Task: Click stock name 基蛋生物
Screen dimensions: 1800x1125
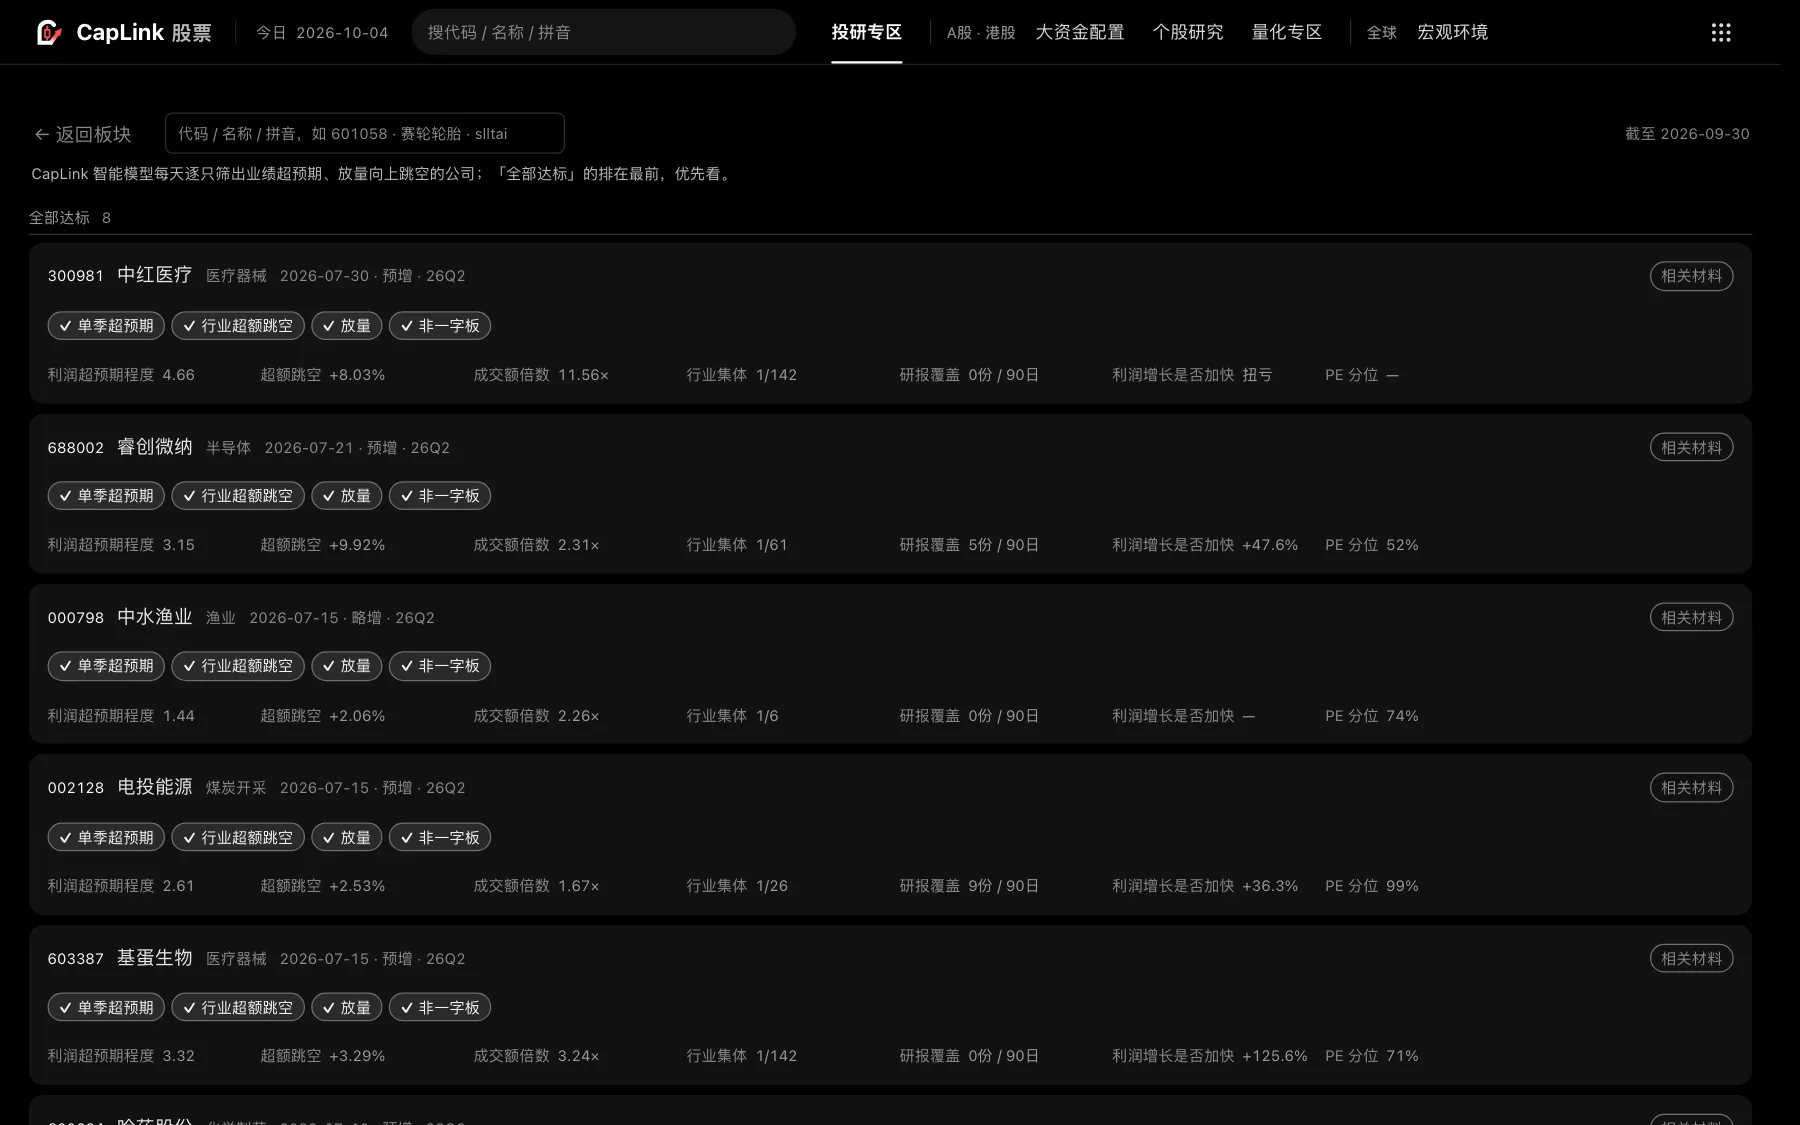Action: [x=154, y=958]
